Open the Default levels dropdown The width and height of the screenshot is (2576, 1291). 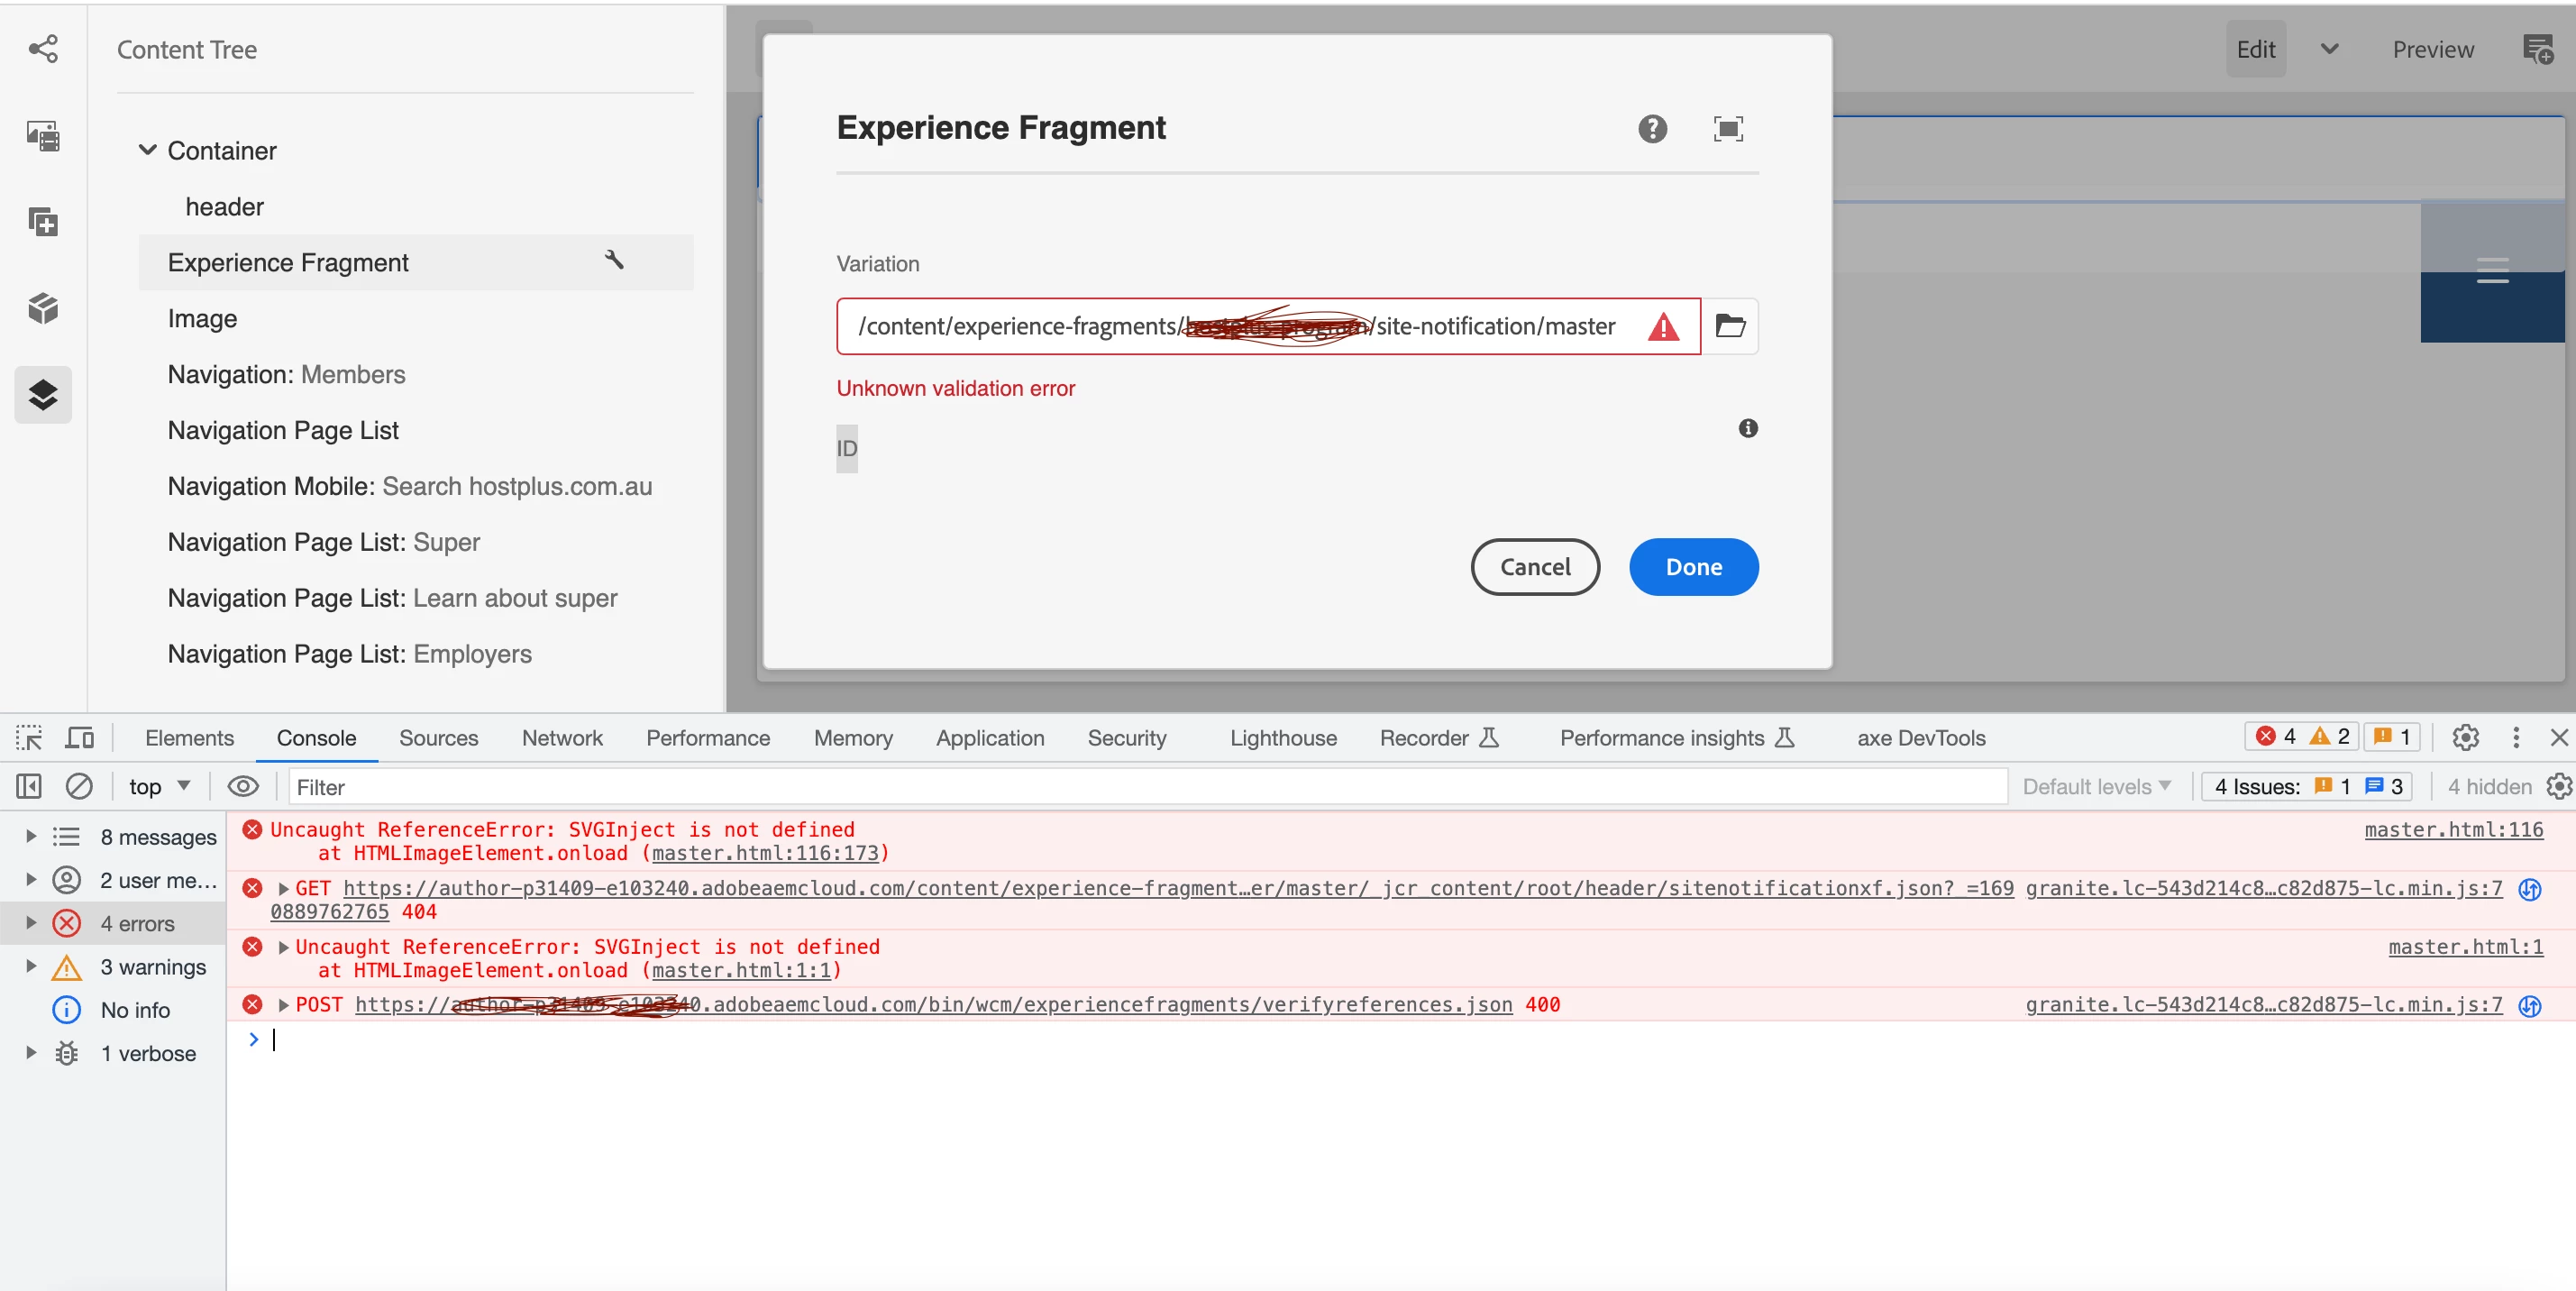coord(2095,787)
